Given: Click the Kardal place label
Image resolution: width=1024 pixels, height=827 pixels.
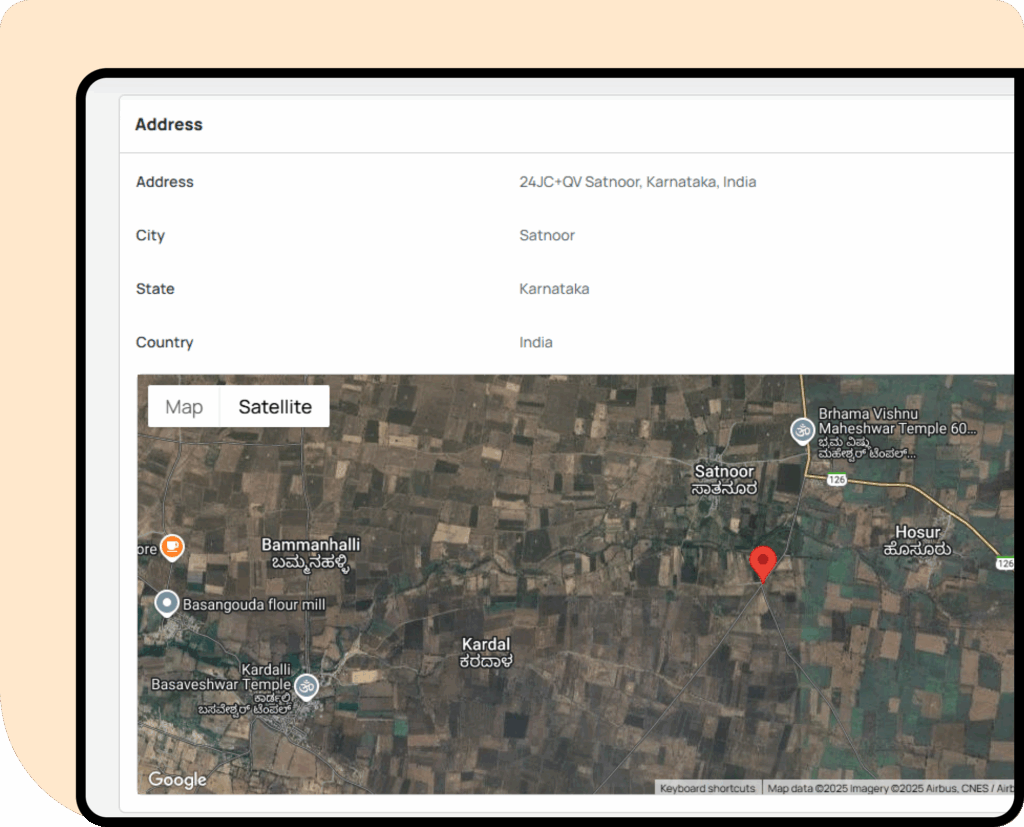Looking at the screenshot, I should pos(486,652).
